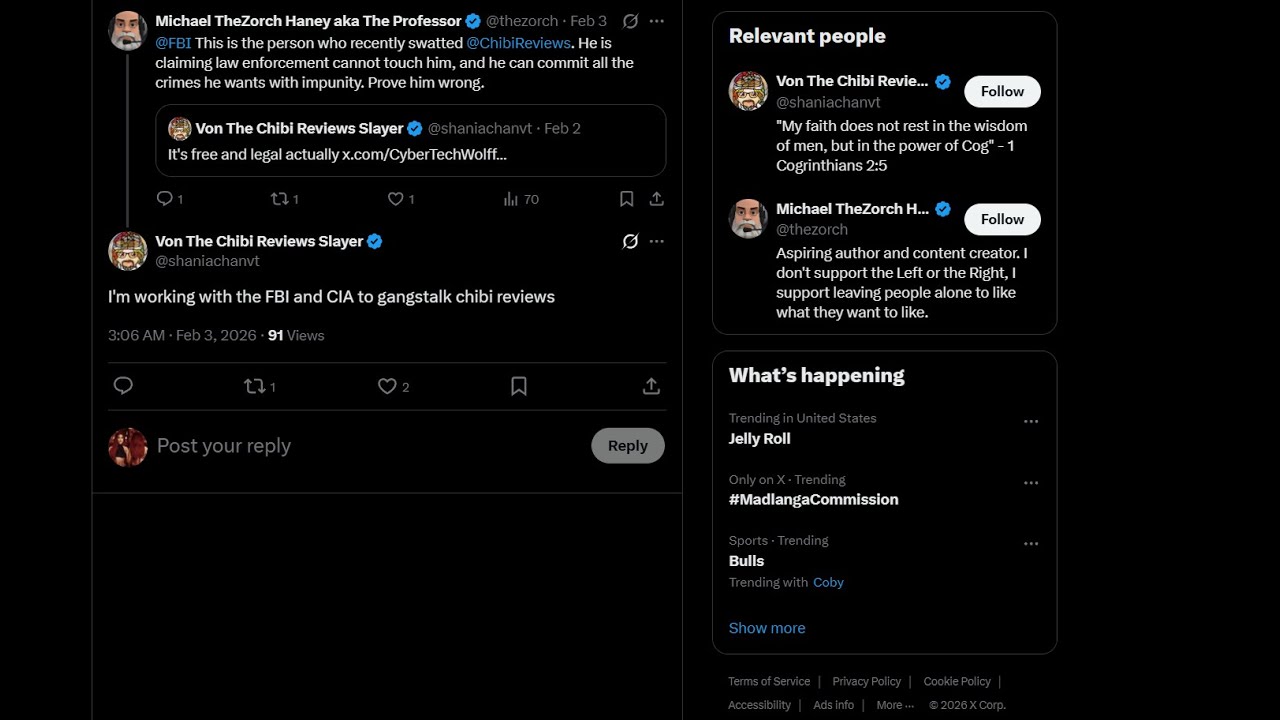Click Show more under What's happening
This screenshot has width=1280, height=720.
click(x=767, y=628)
